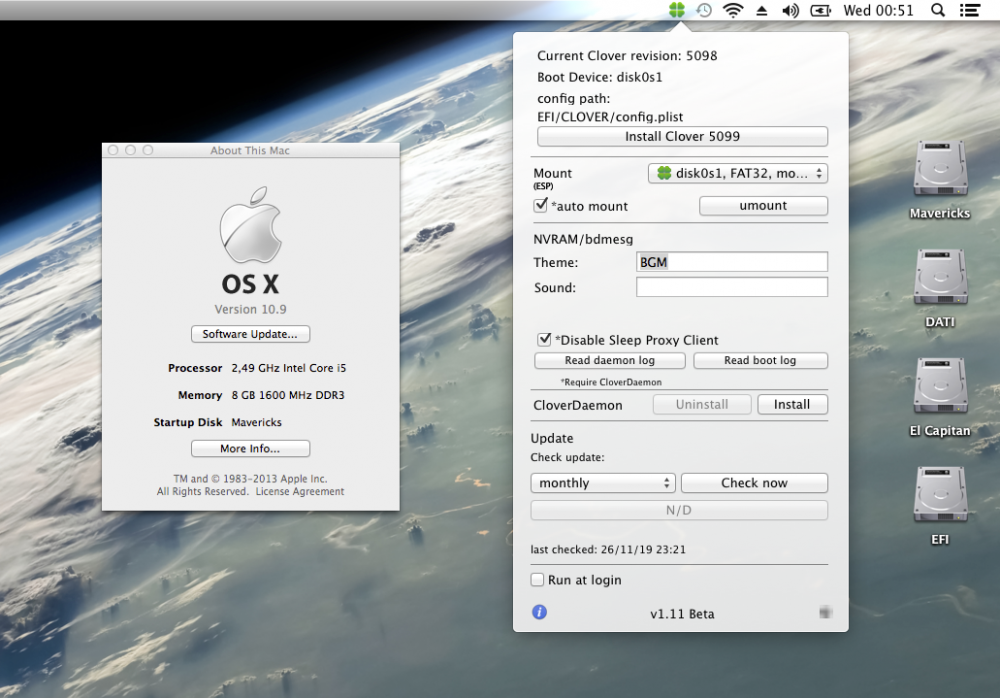Viewport: 1000px width, 698px height.
Task: Click the Apple logo in About This Mac
Action: (x=250, y=225)
